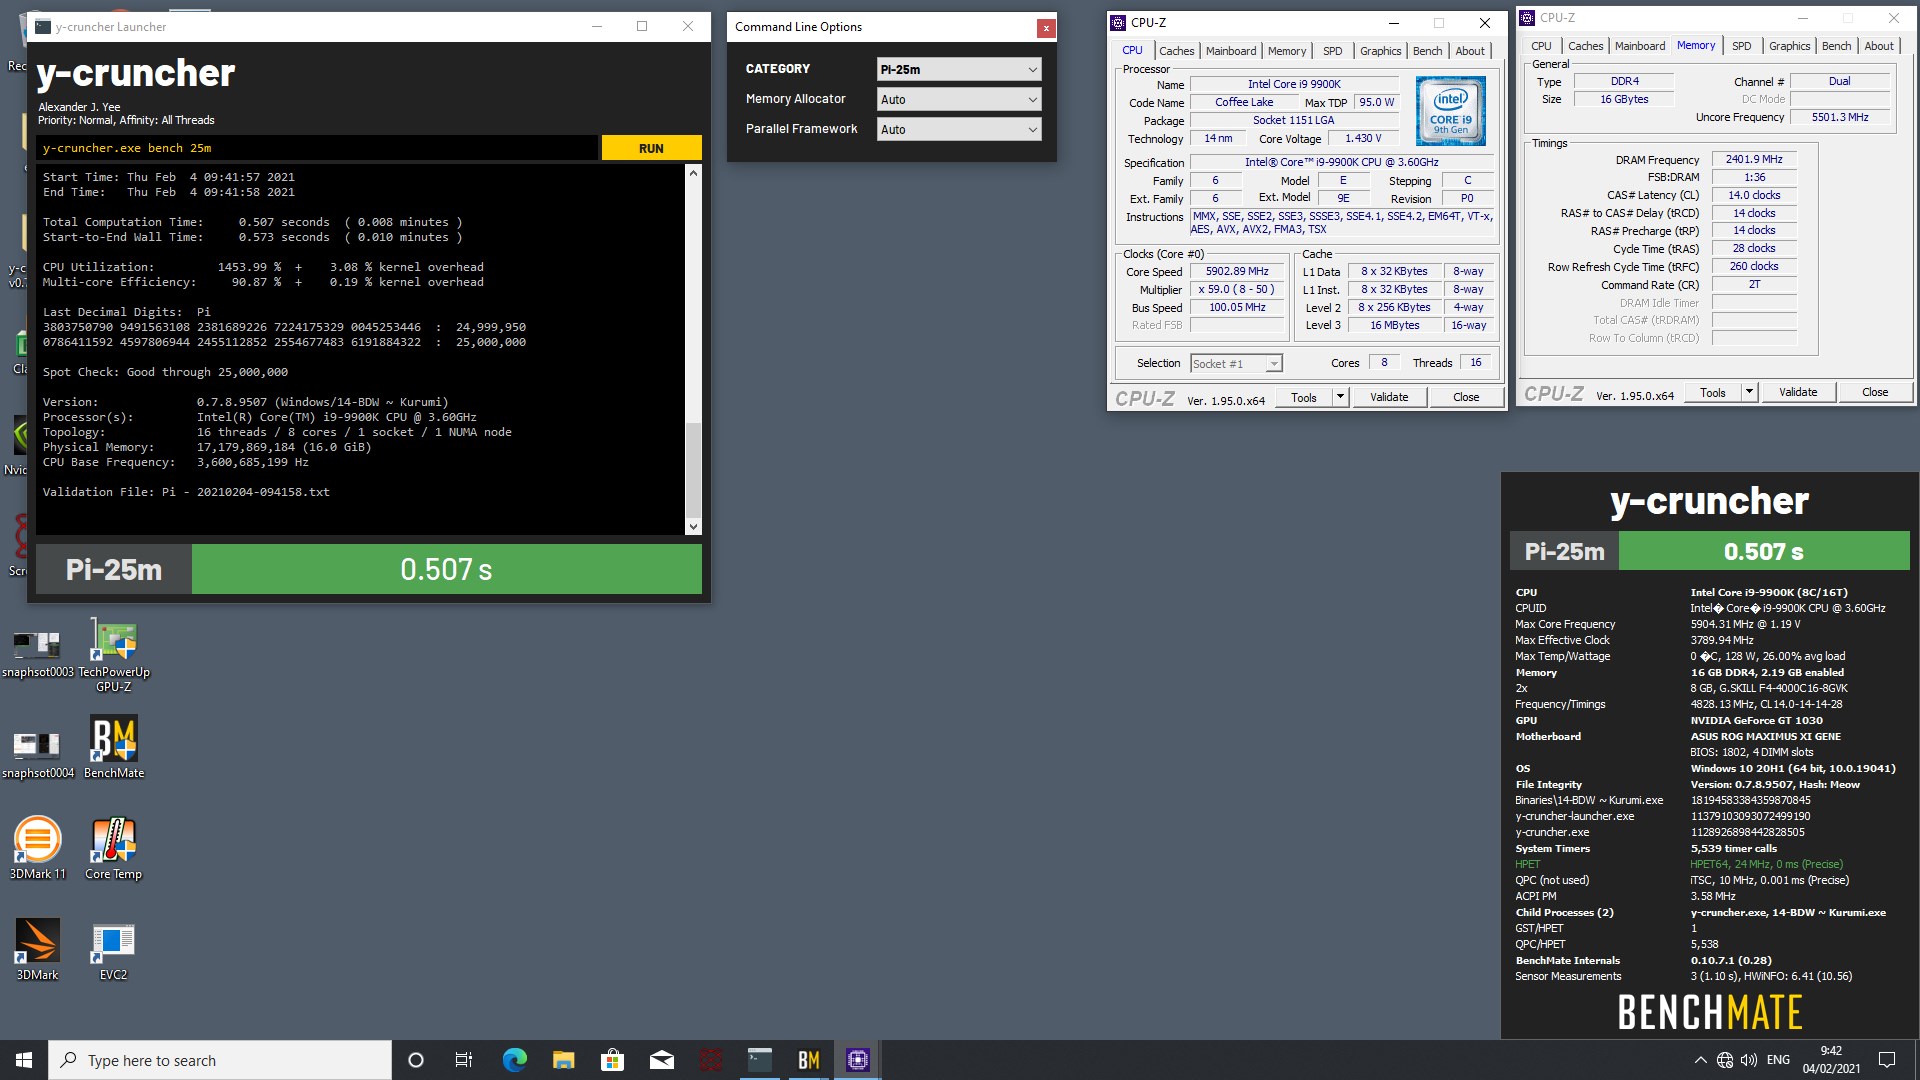Click BenchMate Max Core Frequency value
Image resolution: width=1920 pixels, height=1080 pixels.
(x=1745, y=624)
